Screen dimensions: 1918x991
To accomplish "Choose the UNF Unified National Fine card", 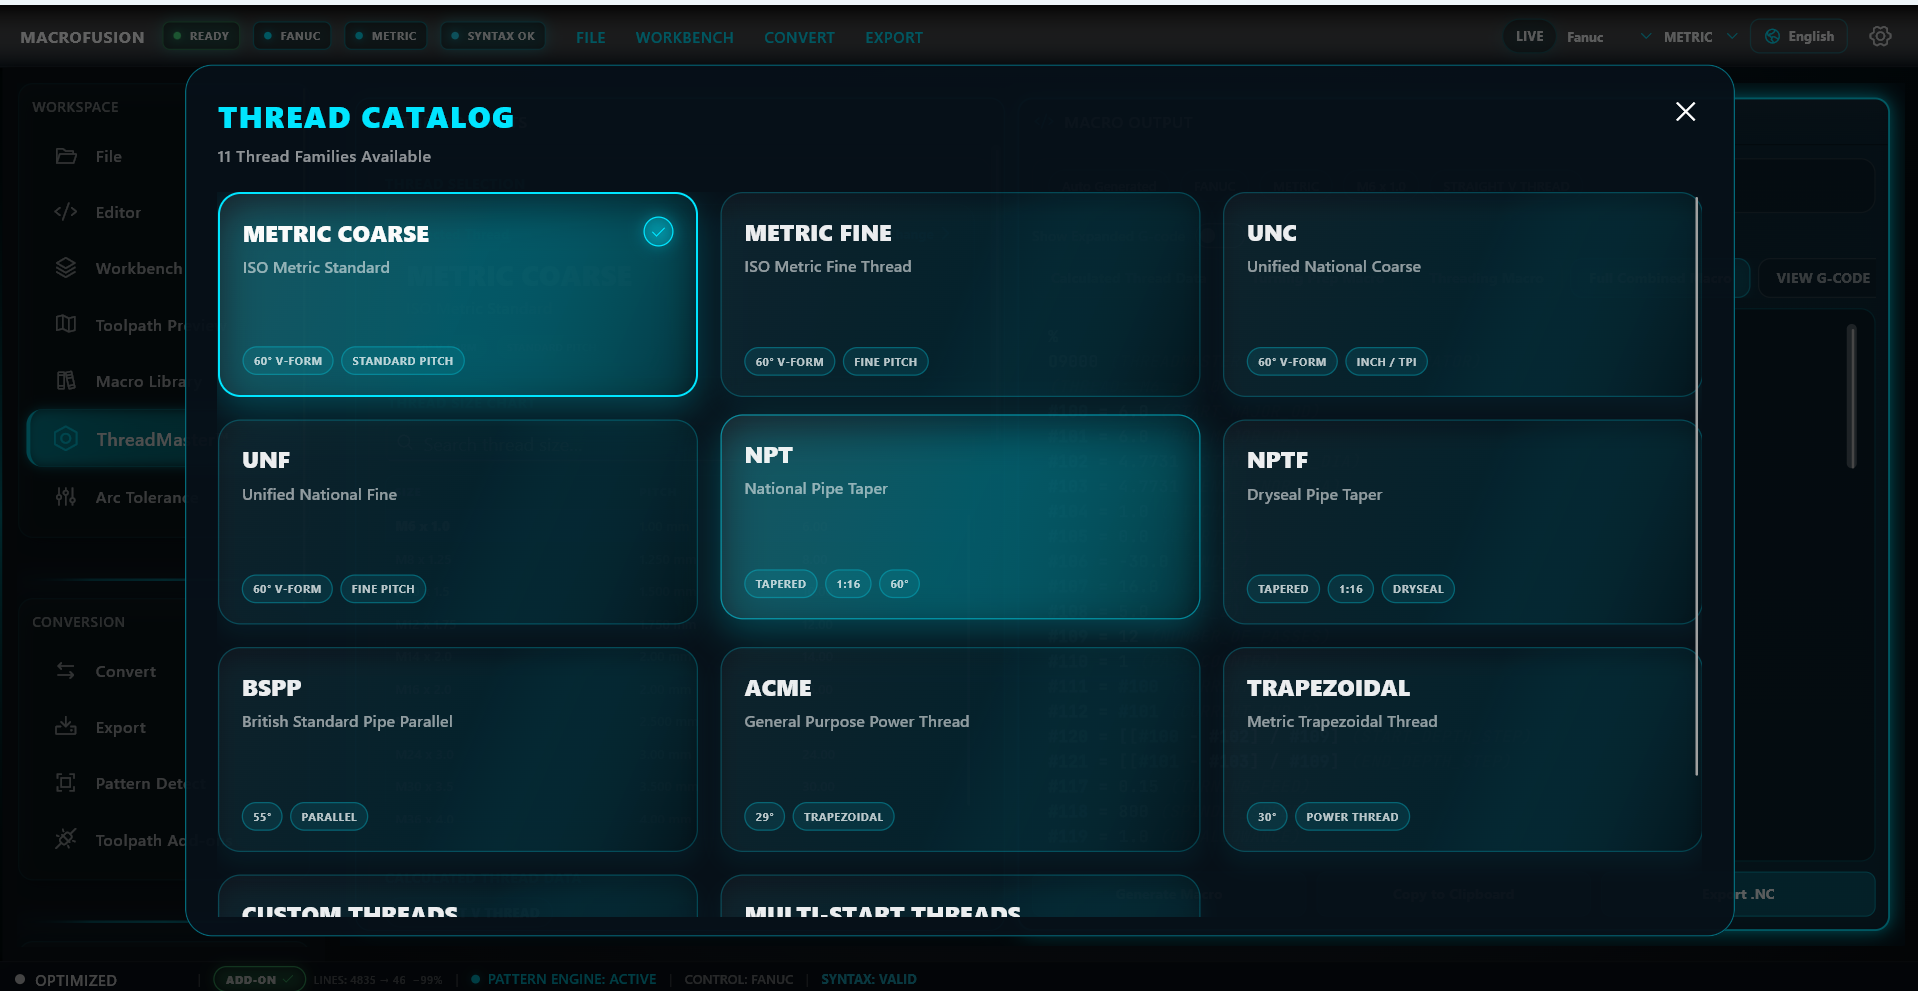I will pos(457,522).
